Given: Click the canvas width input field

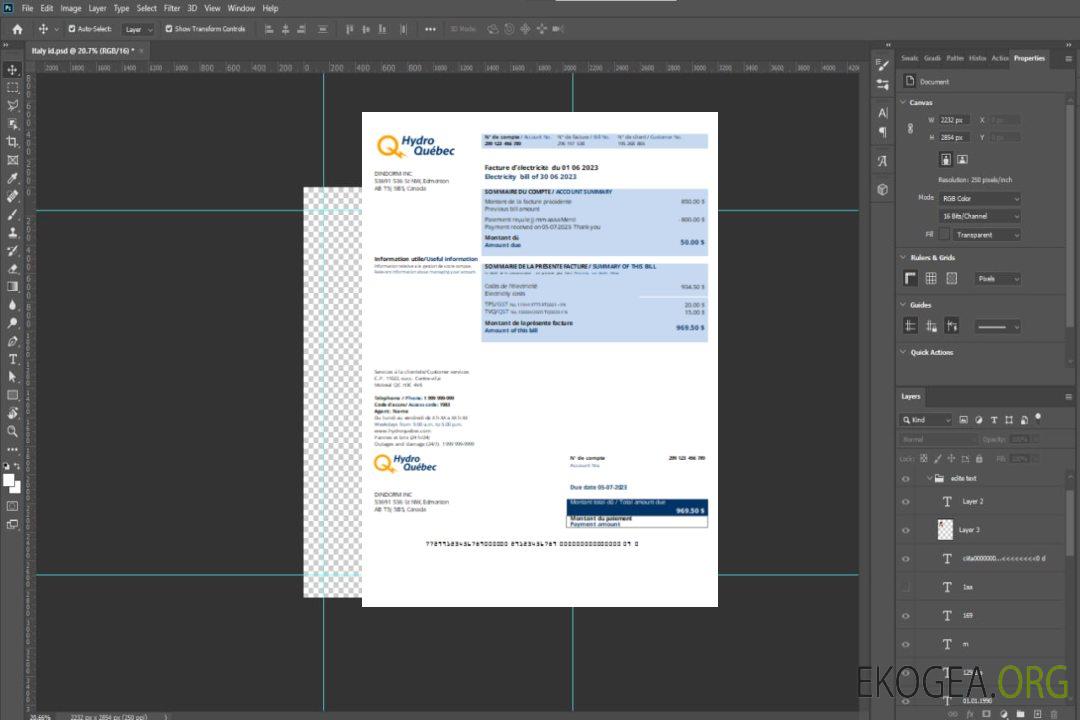Looking at the screenshot, I should pyautogui.click(x=954, y=120).
